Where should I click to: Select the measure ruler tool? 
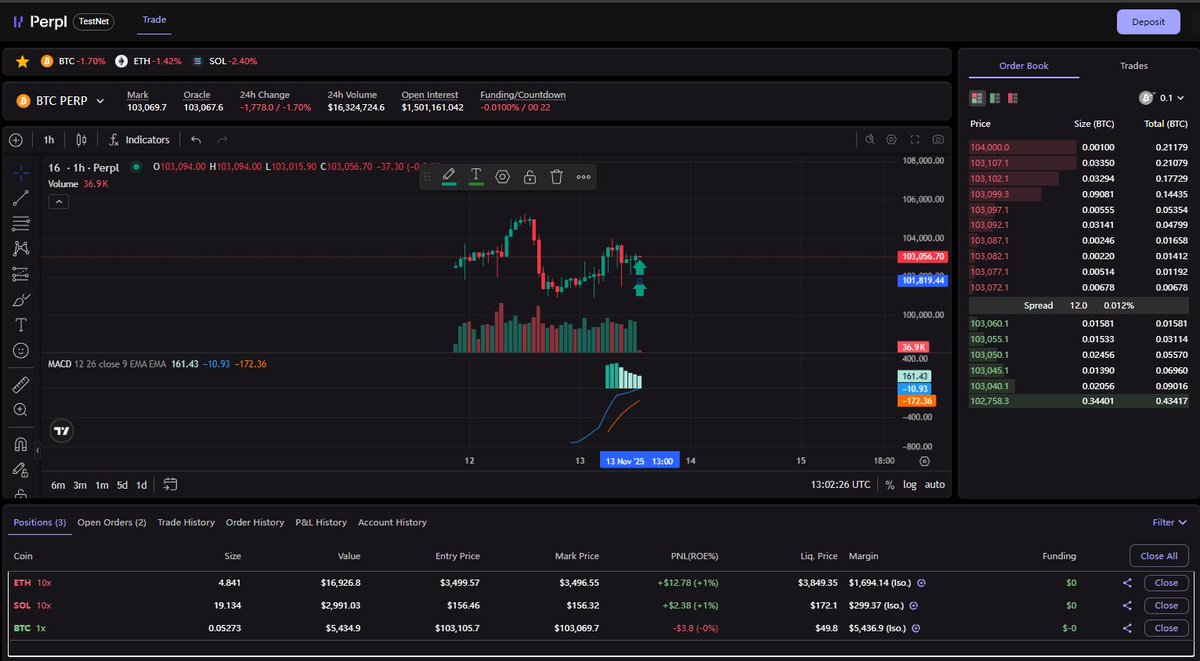click(20, 382)
